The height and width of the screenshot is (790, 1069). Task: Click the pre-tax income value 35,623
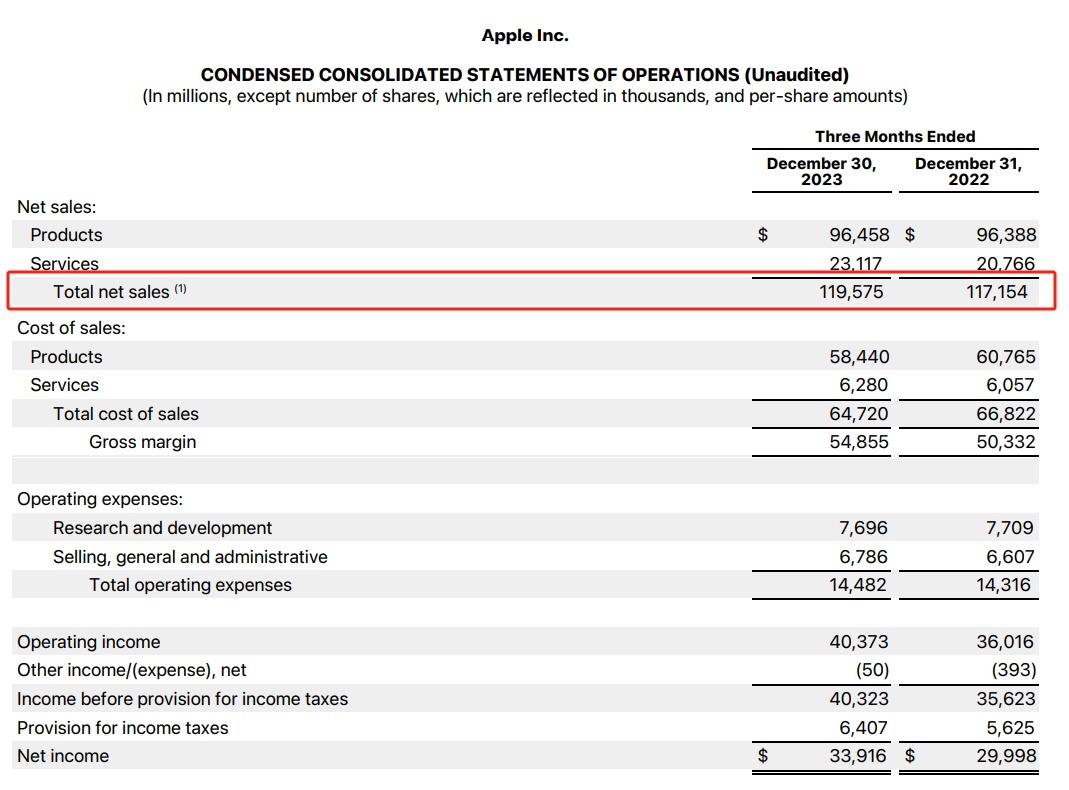point(1006,699)
